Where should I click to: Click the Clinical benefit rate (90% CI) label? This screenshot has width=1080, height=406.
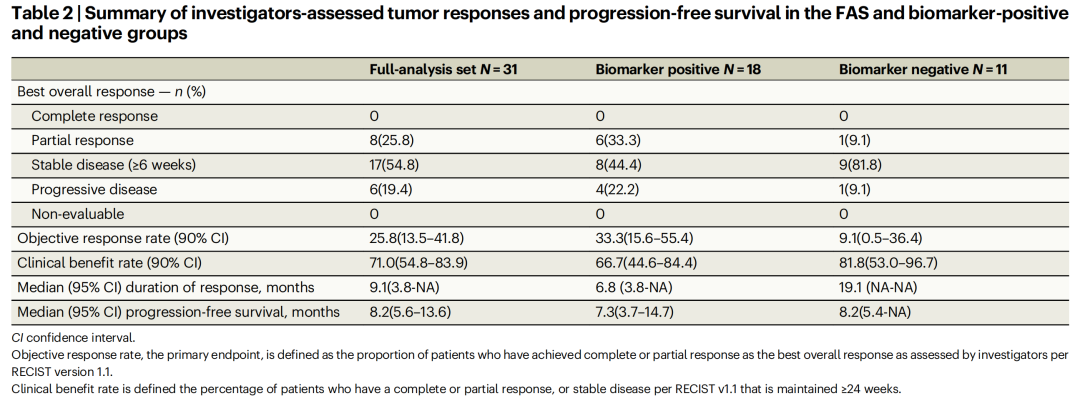pos(109,263)
